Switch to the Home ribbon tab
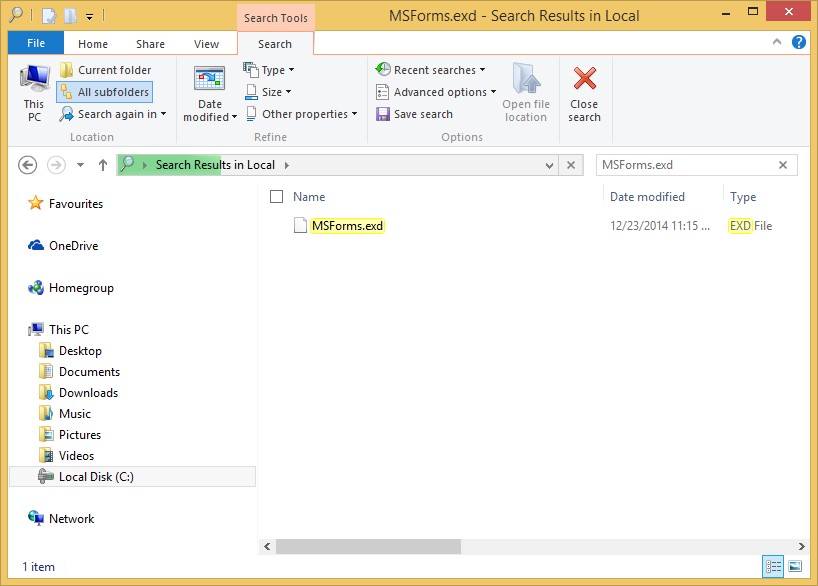 [x=93, y=44]
